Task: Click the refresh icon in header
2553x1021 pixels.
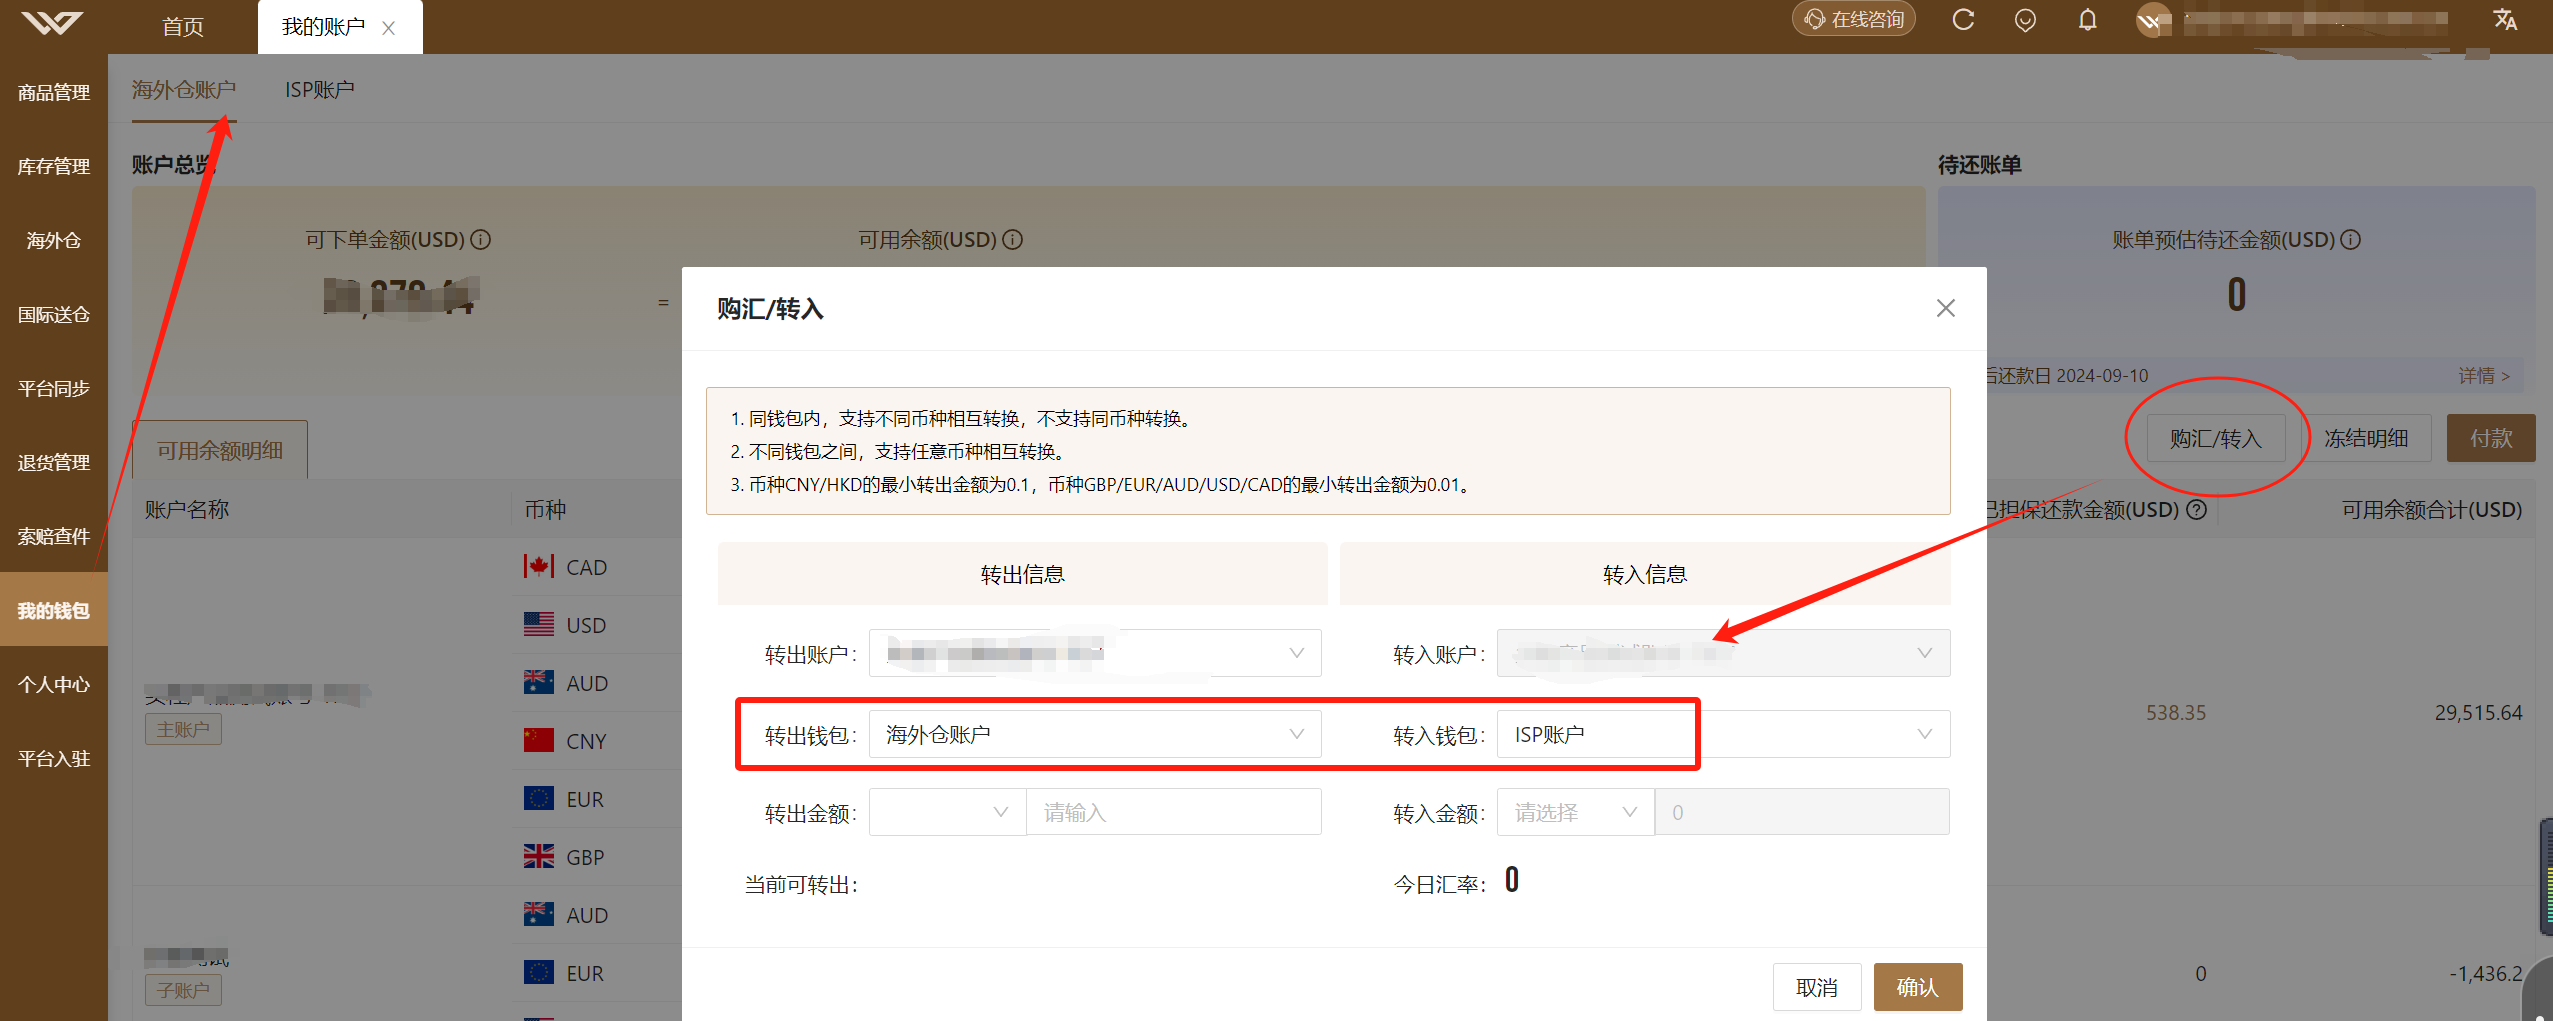Action: [x=1963, y=20]
